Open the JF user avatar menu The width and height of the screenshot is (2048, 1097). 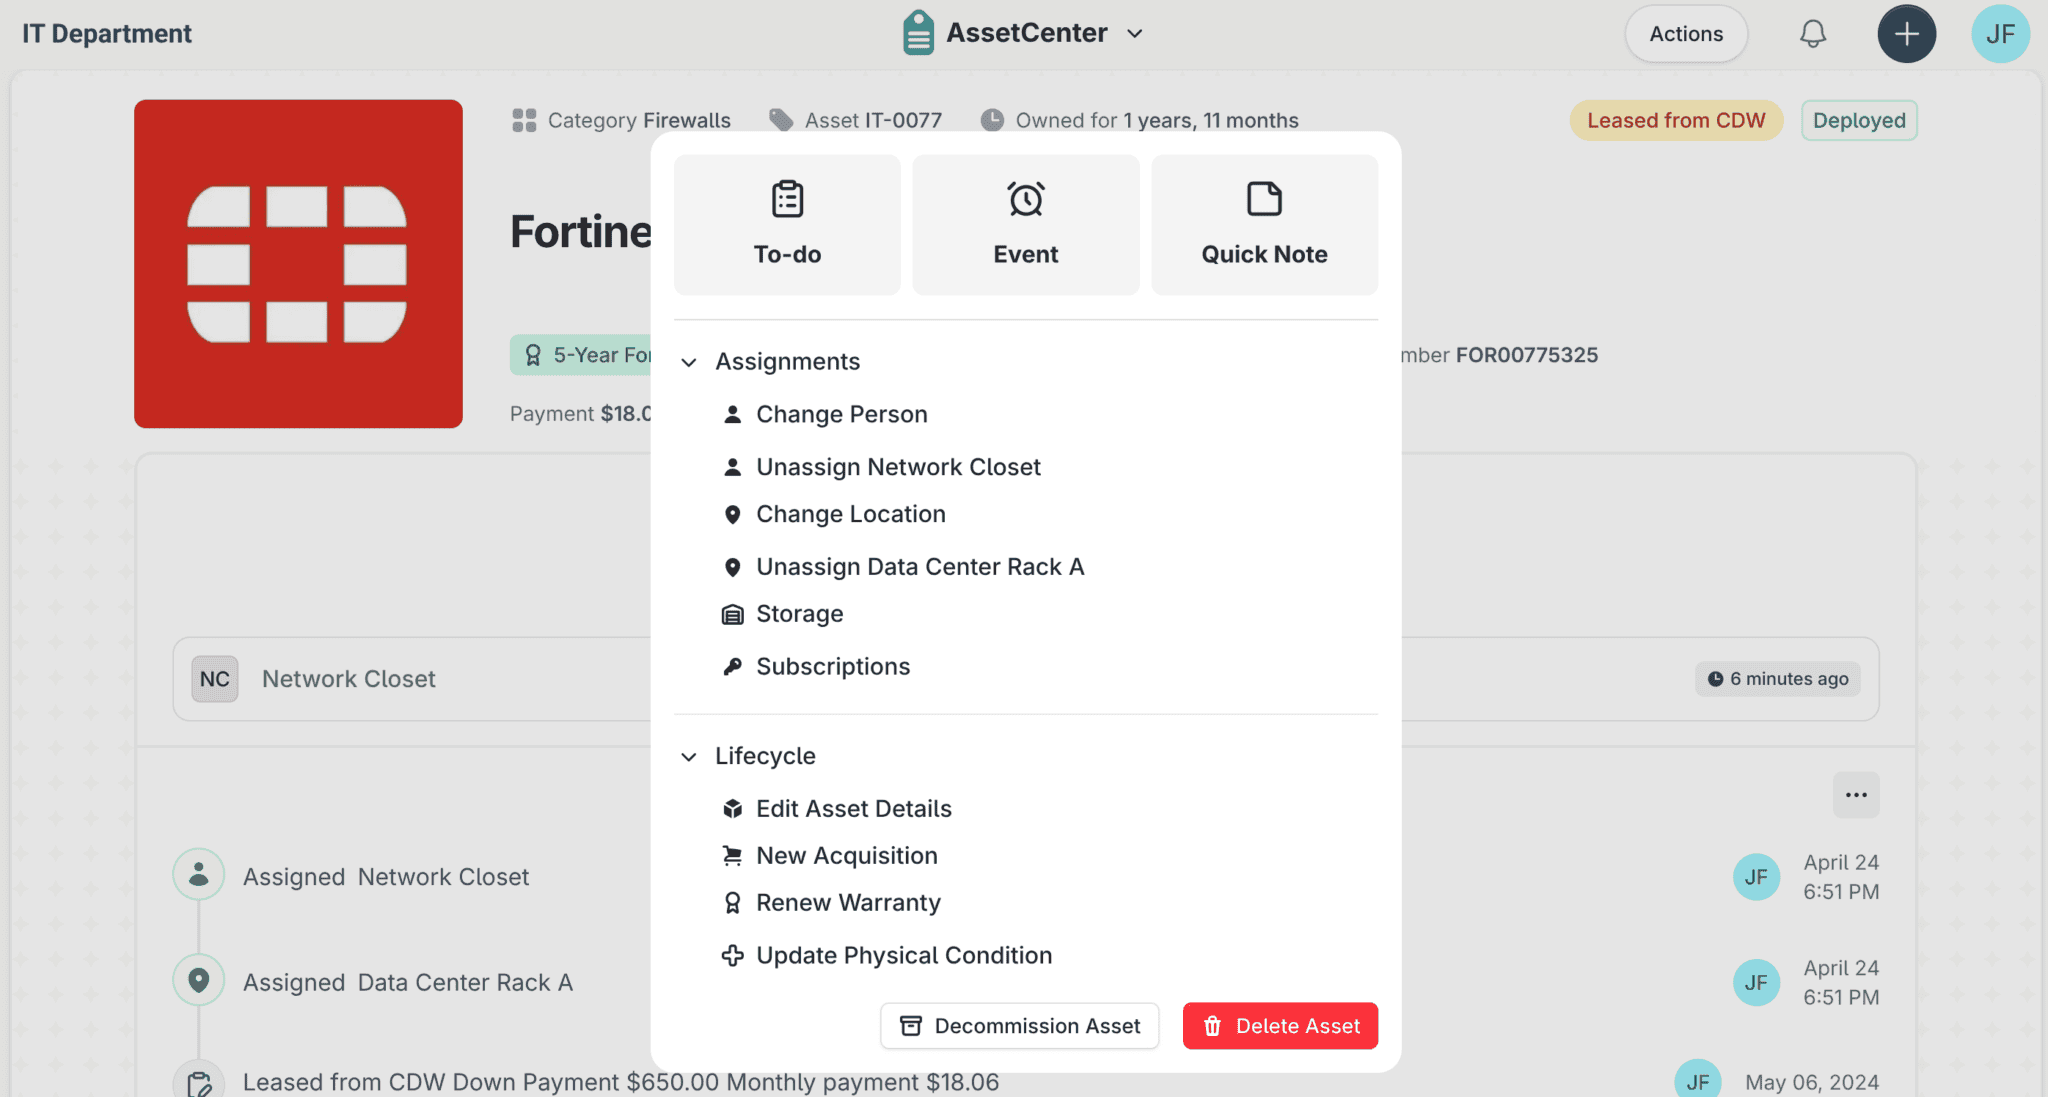(2000, 34)
